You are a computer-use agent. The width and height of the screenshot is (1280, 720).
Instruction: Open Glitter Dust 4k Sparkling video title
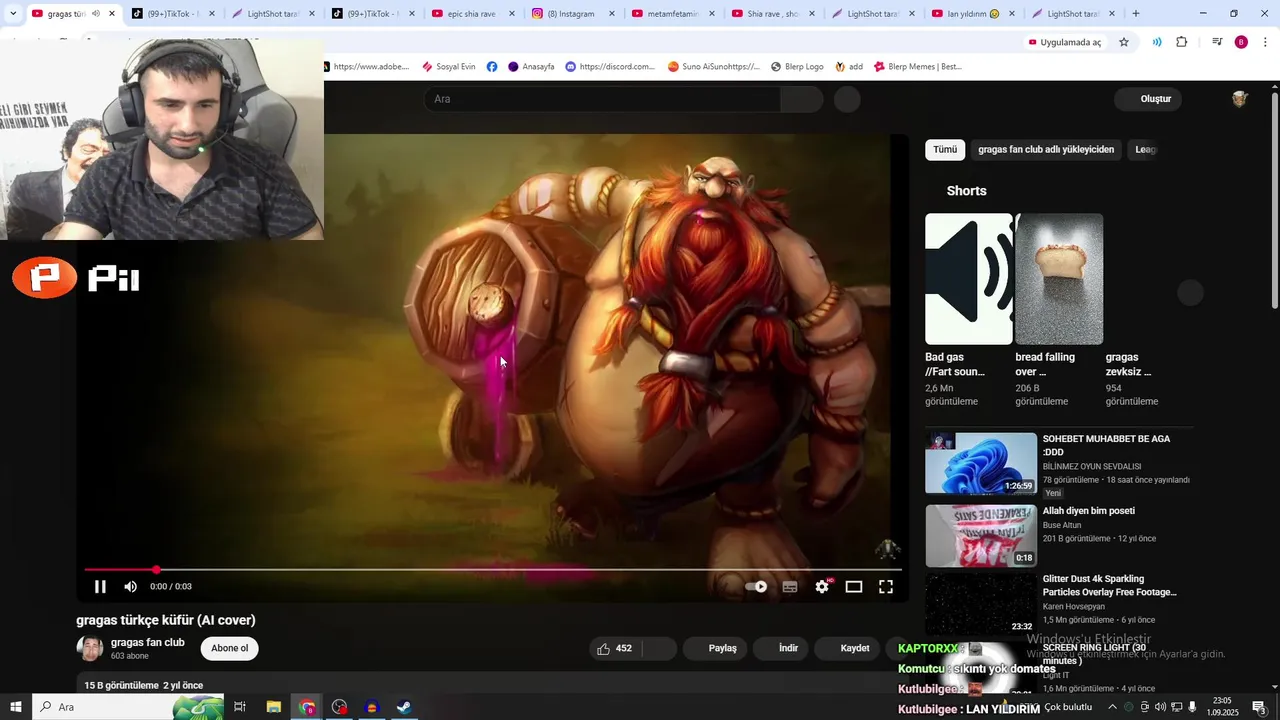1110,585
